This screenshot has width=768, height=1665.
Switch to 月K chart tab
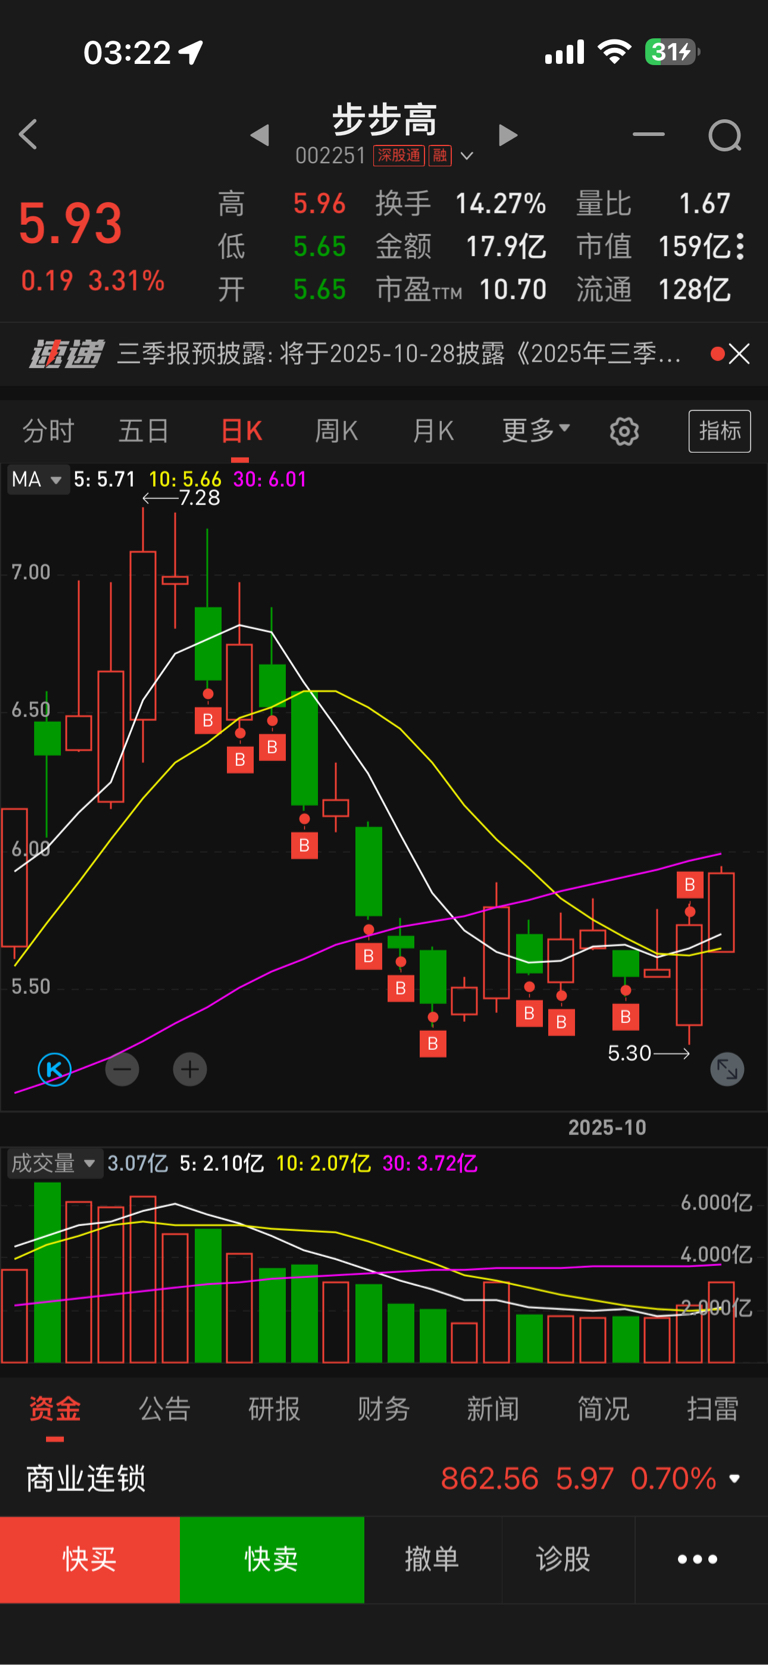433,431
